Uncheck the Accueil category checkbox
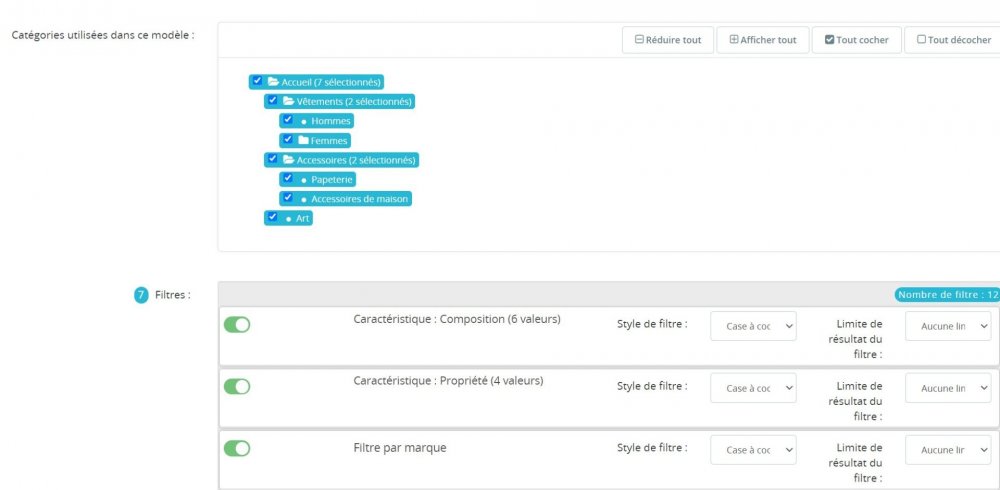The height and width of the screenshot is (490, 1000). click(x=258, y=81)
